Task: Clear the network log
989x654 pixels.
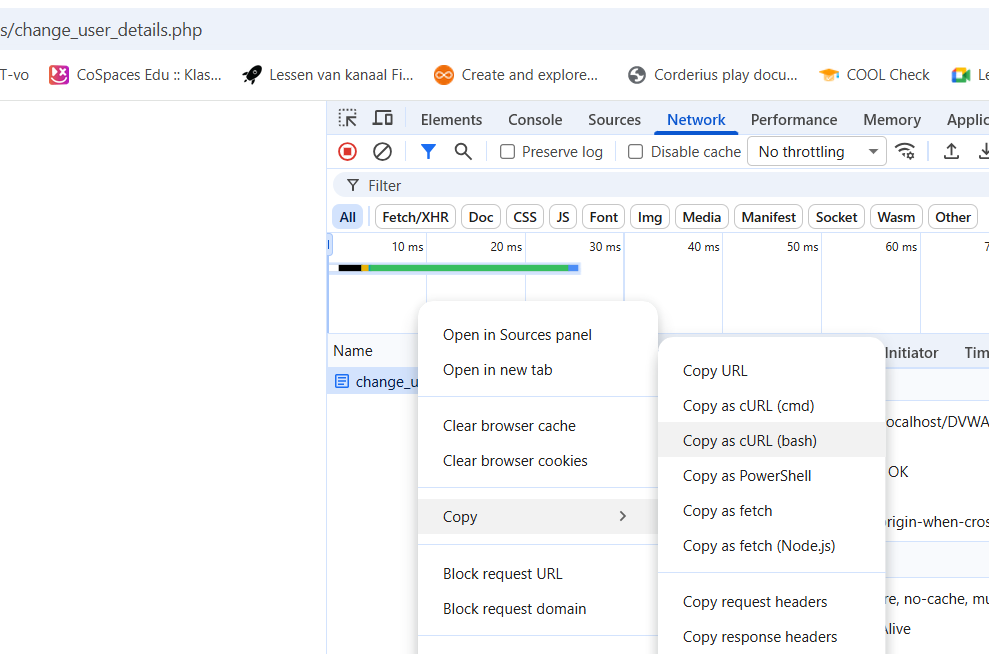Action: [x=382, y=152]
